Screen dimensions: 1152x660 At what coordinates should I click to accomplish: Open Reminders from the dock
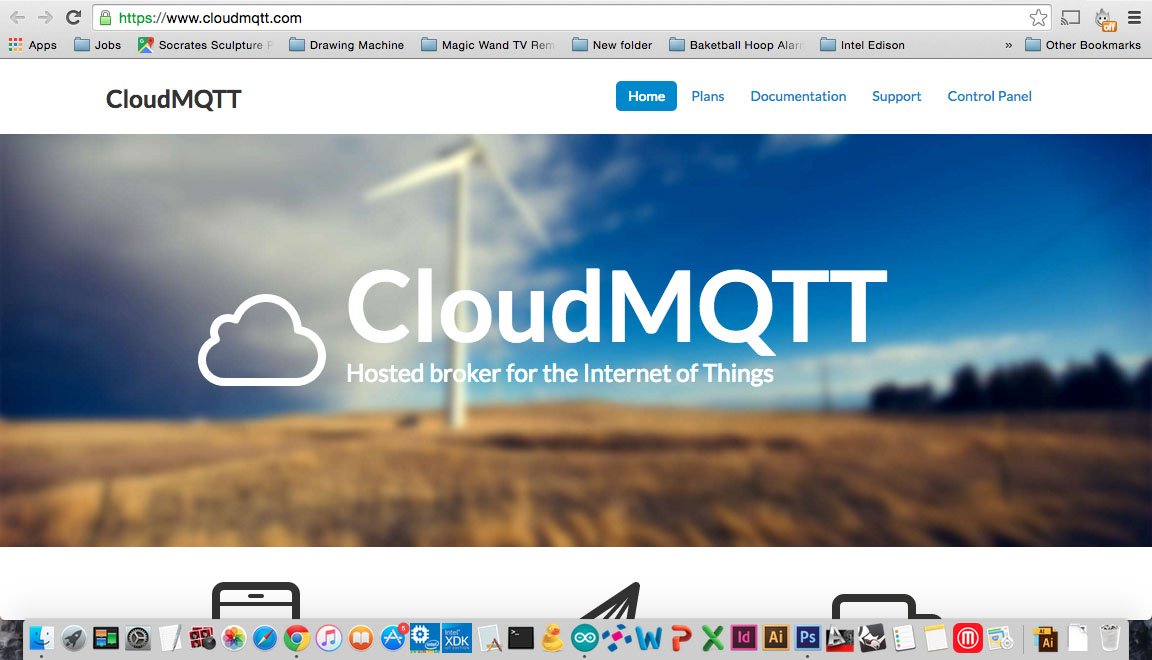pyautogui.click(x=904, y=638)
